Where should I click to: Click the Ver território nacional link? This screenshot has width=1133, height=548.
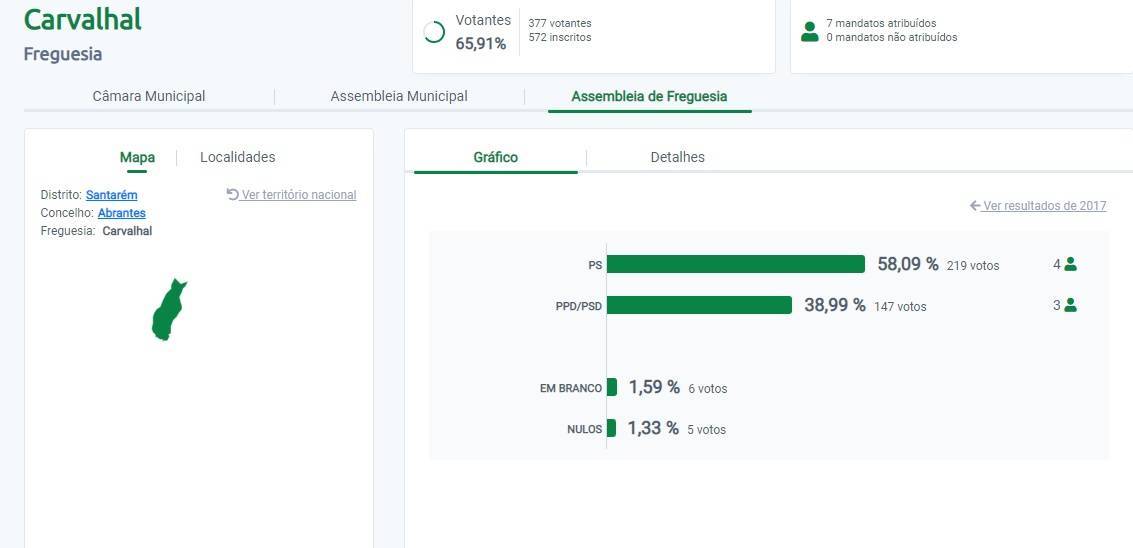coord(298,195)
